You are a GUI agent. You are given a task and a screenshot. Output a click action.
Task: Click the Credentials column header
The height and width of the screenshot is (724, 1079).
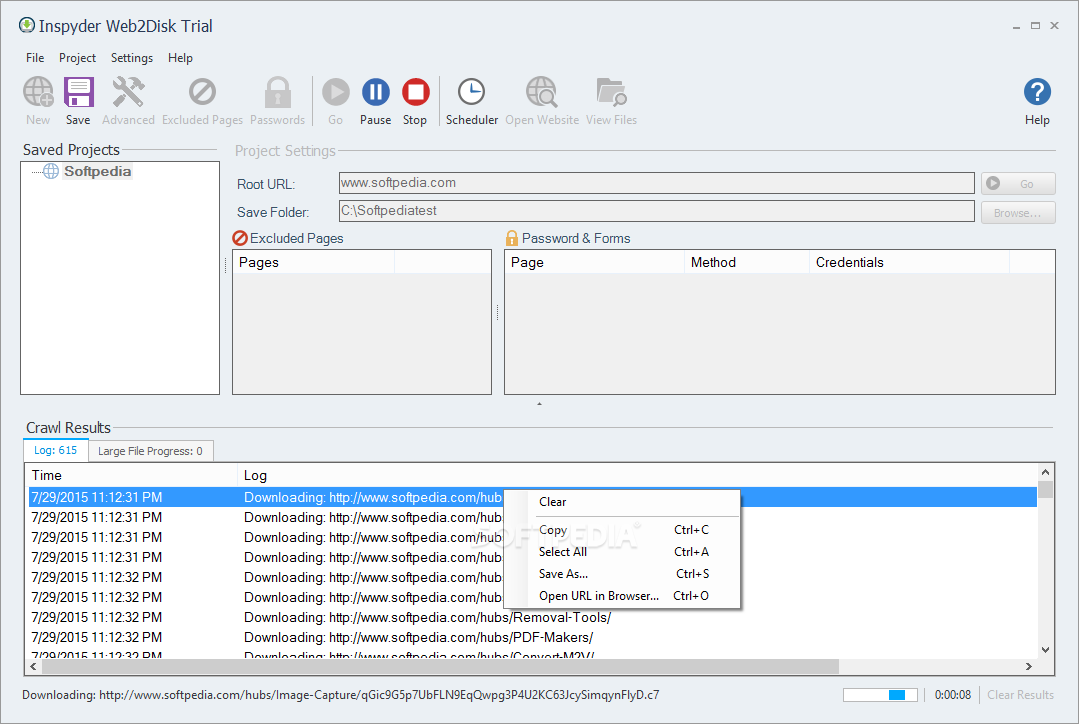pos(909,262)
